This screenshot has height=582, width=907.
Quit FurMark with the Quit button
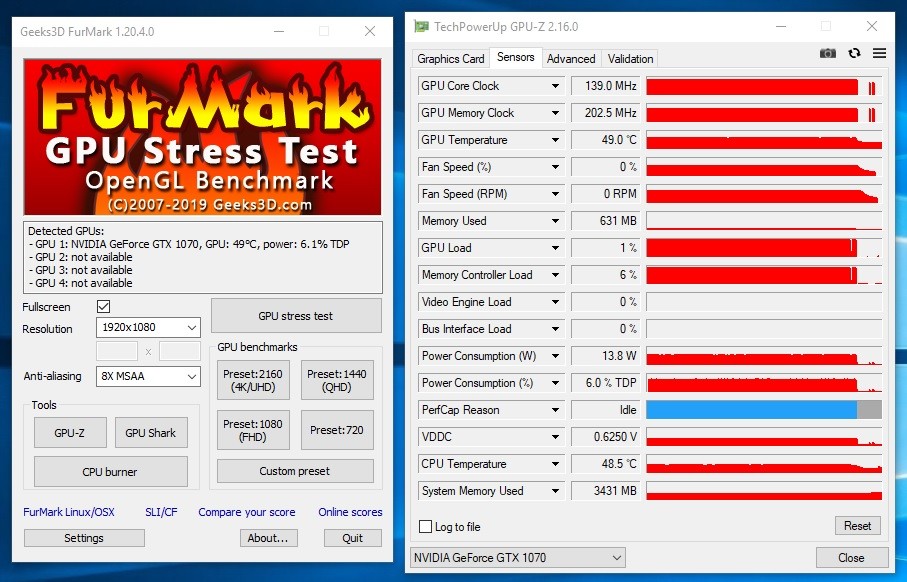[353, 538]
